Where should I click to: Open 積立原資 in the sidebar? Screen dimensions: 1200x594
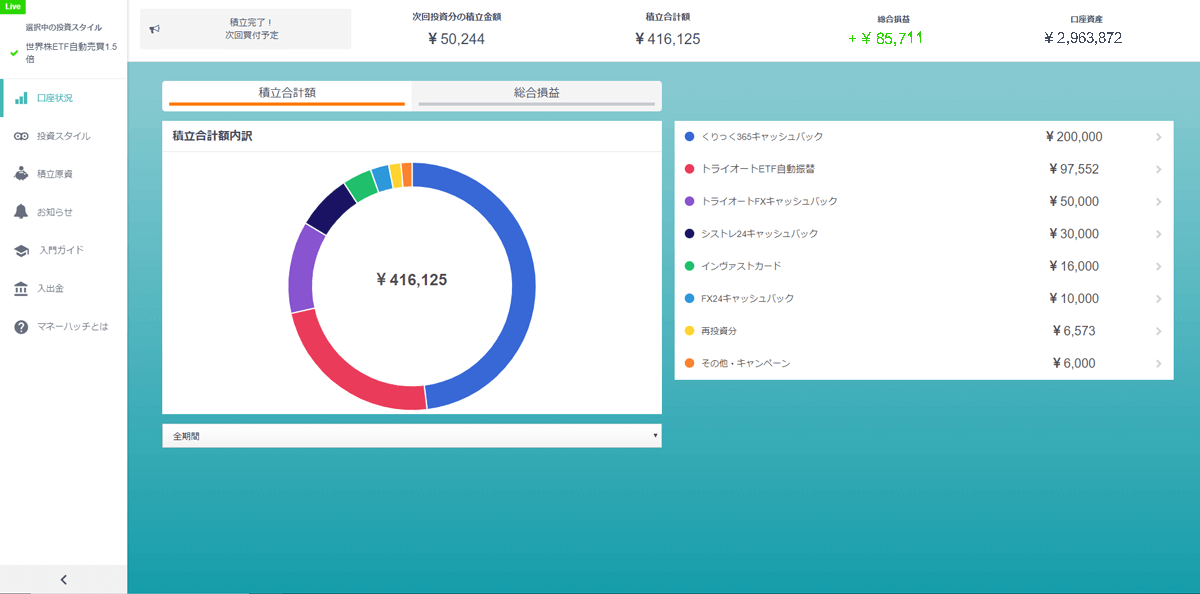(x=63, y=174)
